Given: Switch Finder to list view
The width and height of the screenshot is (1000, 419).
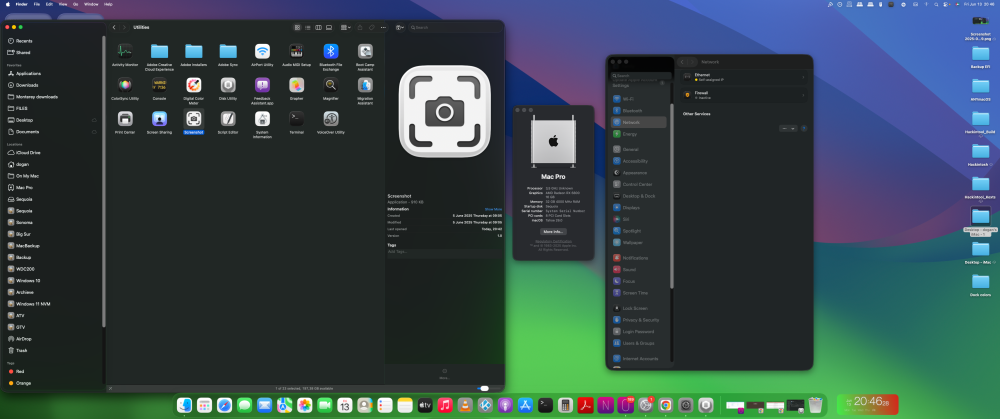Looking at the screenshot, I should pos(308,27).
